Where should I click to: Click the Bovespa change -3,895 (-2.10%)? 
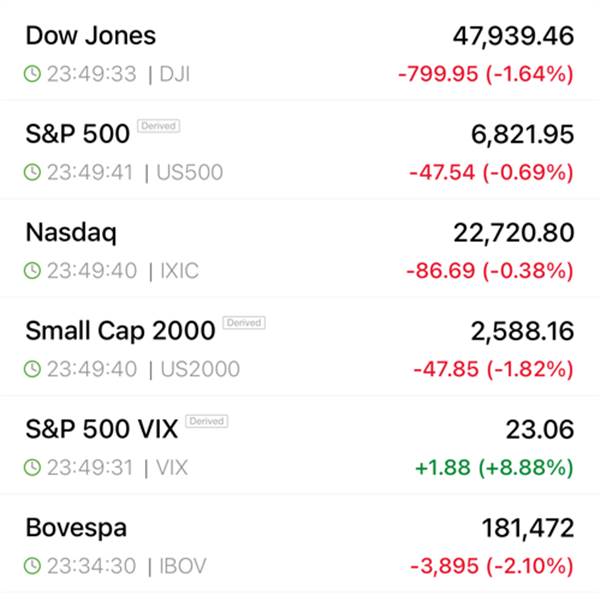point(491,566)
